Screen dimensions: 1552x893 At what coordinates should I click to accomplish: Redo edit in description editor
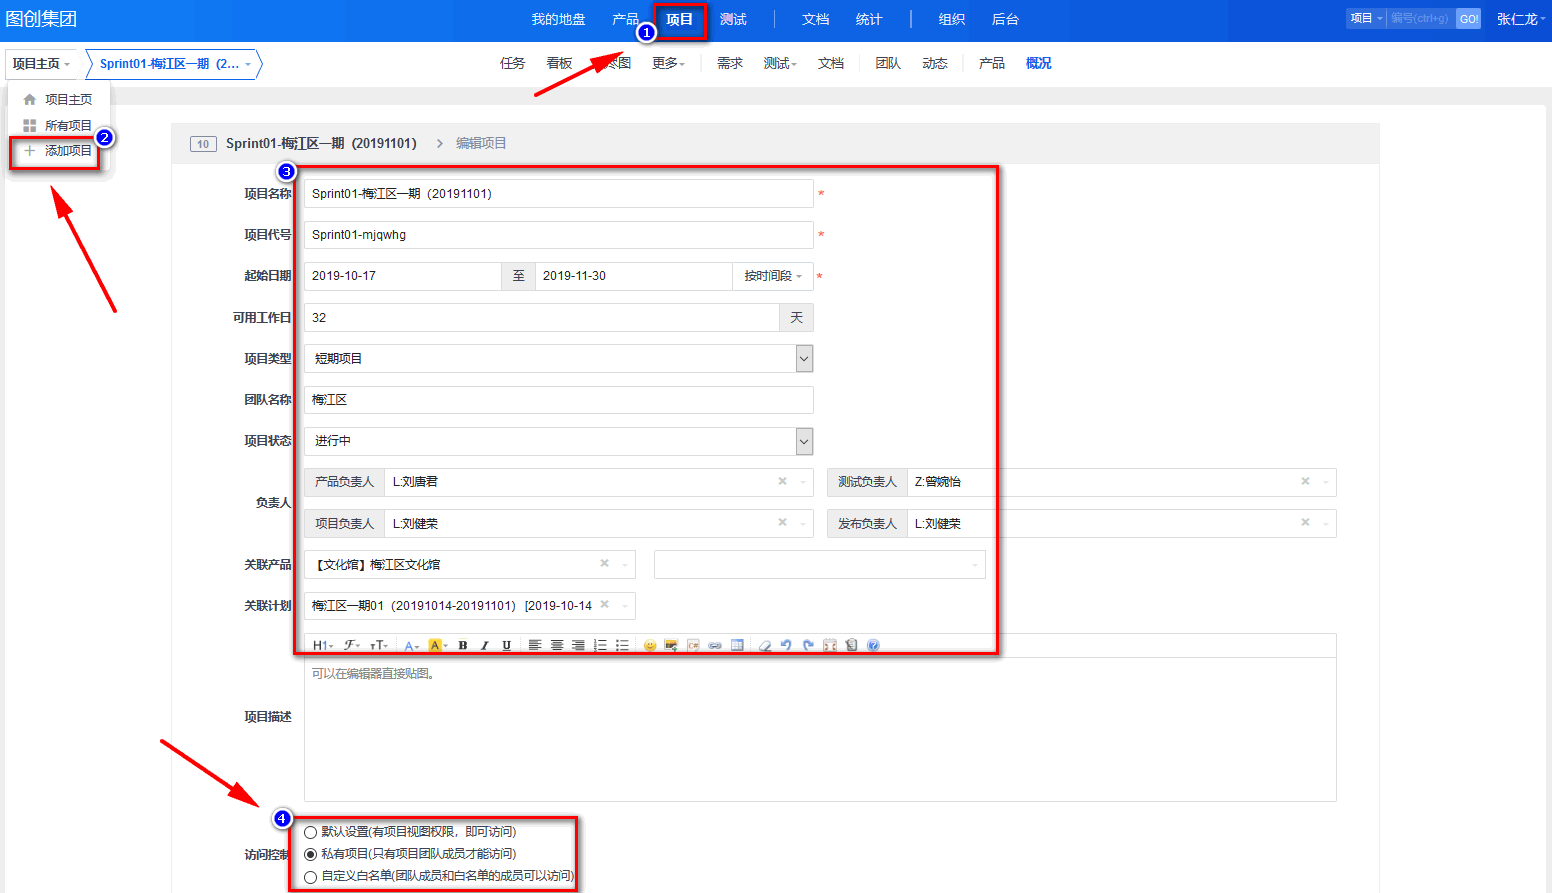coord(808,646)
